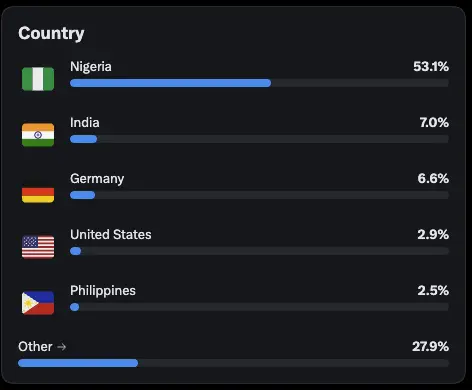Click the Germany country label

click(x=97, y=179)
